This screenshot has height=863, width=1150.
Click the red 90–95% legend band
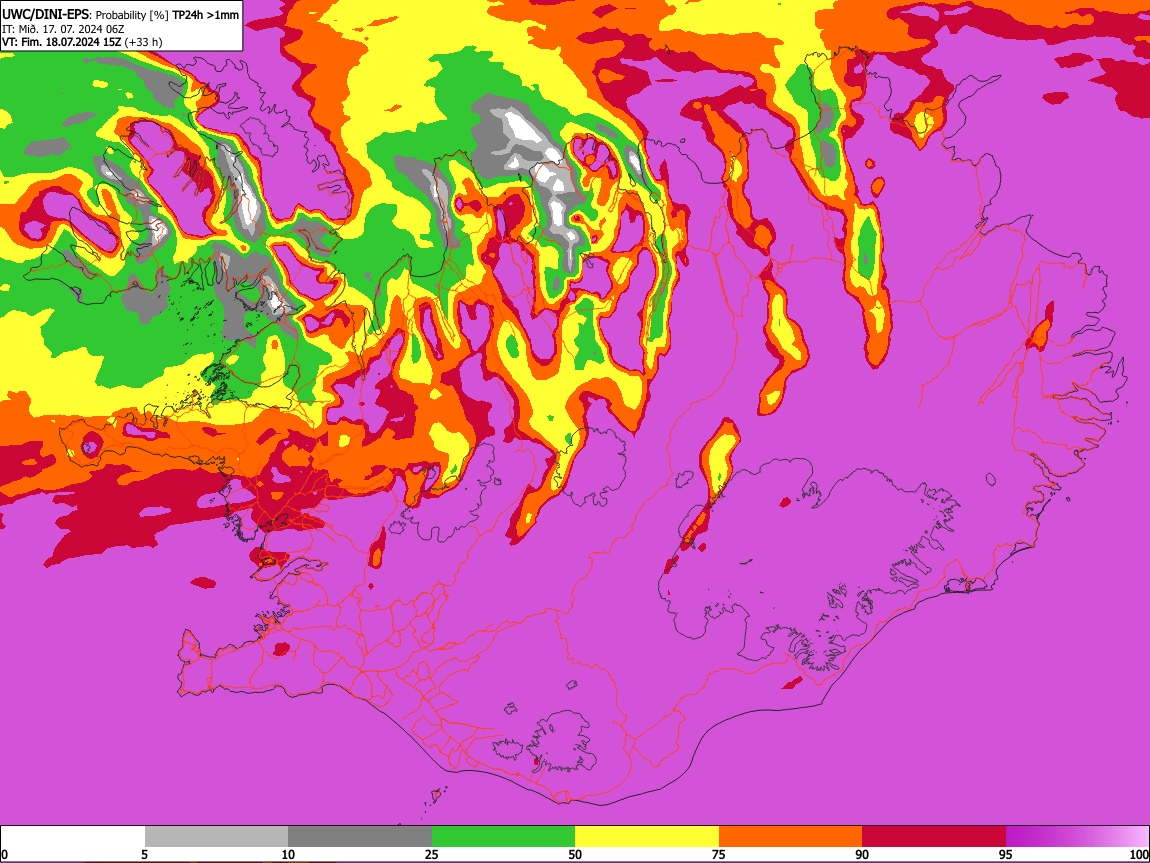pos(934,837)
